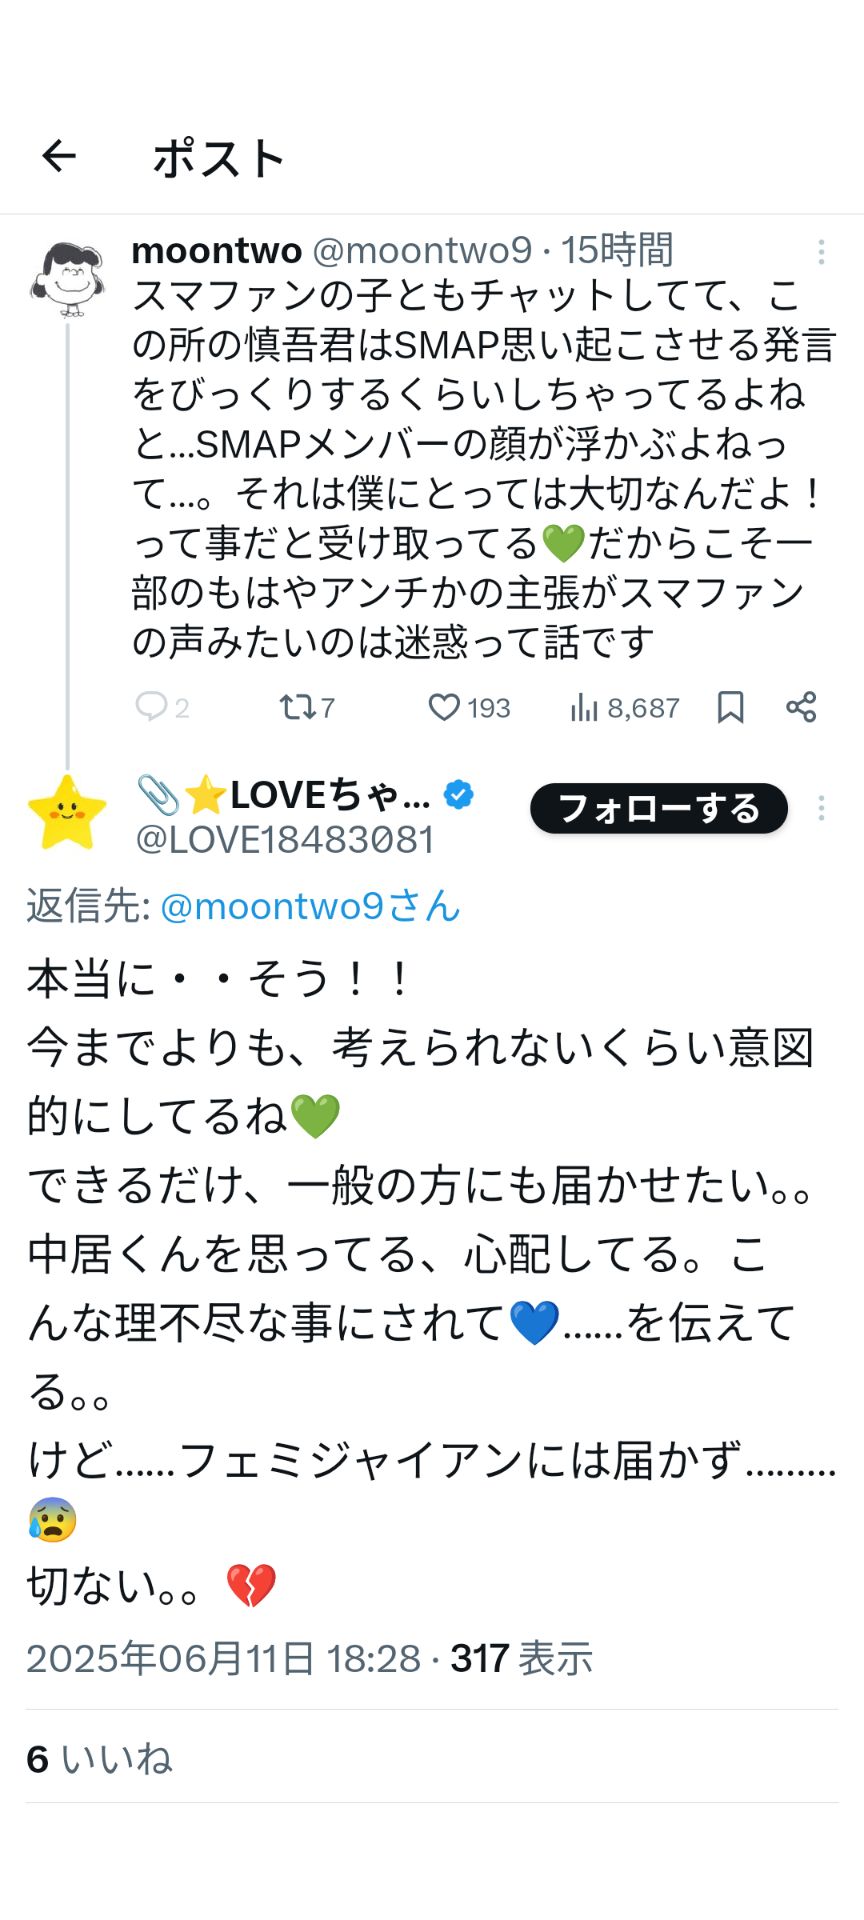This screenshot has height=1920, width=864.
Task: Open @moontwo9さん reply-to link
Action: pyautogui.click(x=310, y=906)
